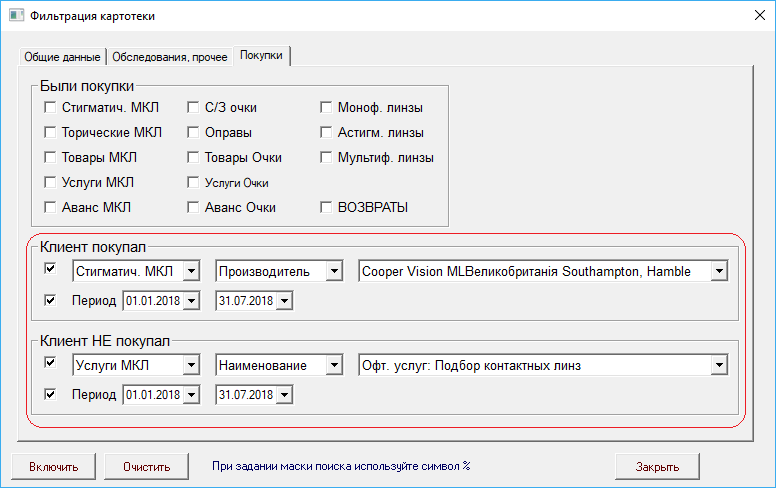Open the Услуги МКЛ dropdown in Клиент НЕ покупал
The height and width of the screenshot is (489, 777).
point(192,366)
